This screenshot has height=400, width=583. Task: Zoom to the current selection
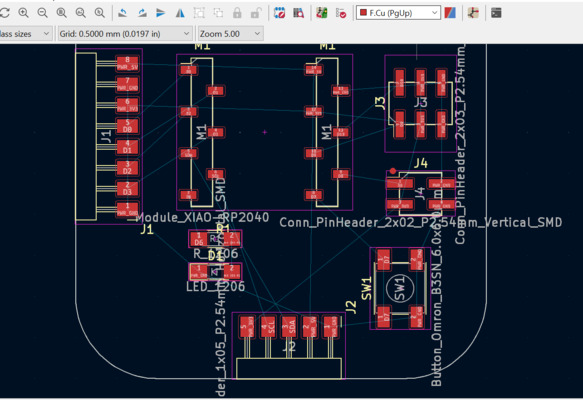point(99,13)
